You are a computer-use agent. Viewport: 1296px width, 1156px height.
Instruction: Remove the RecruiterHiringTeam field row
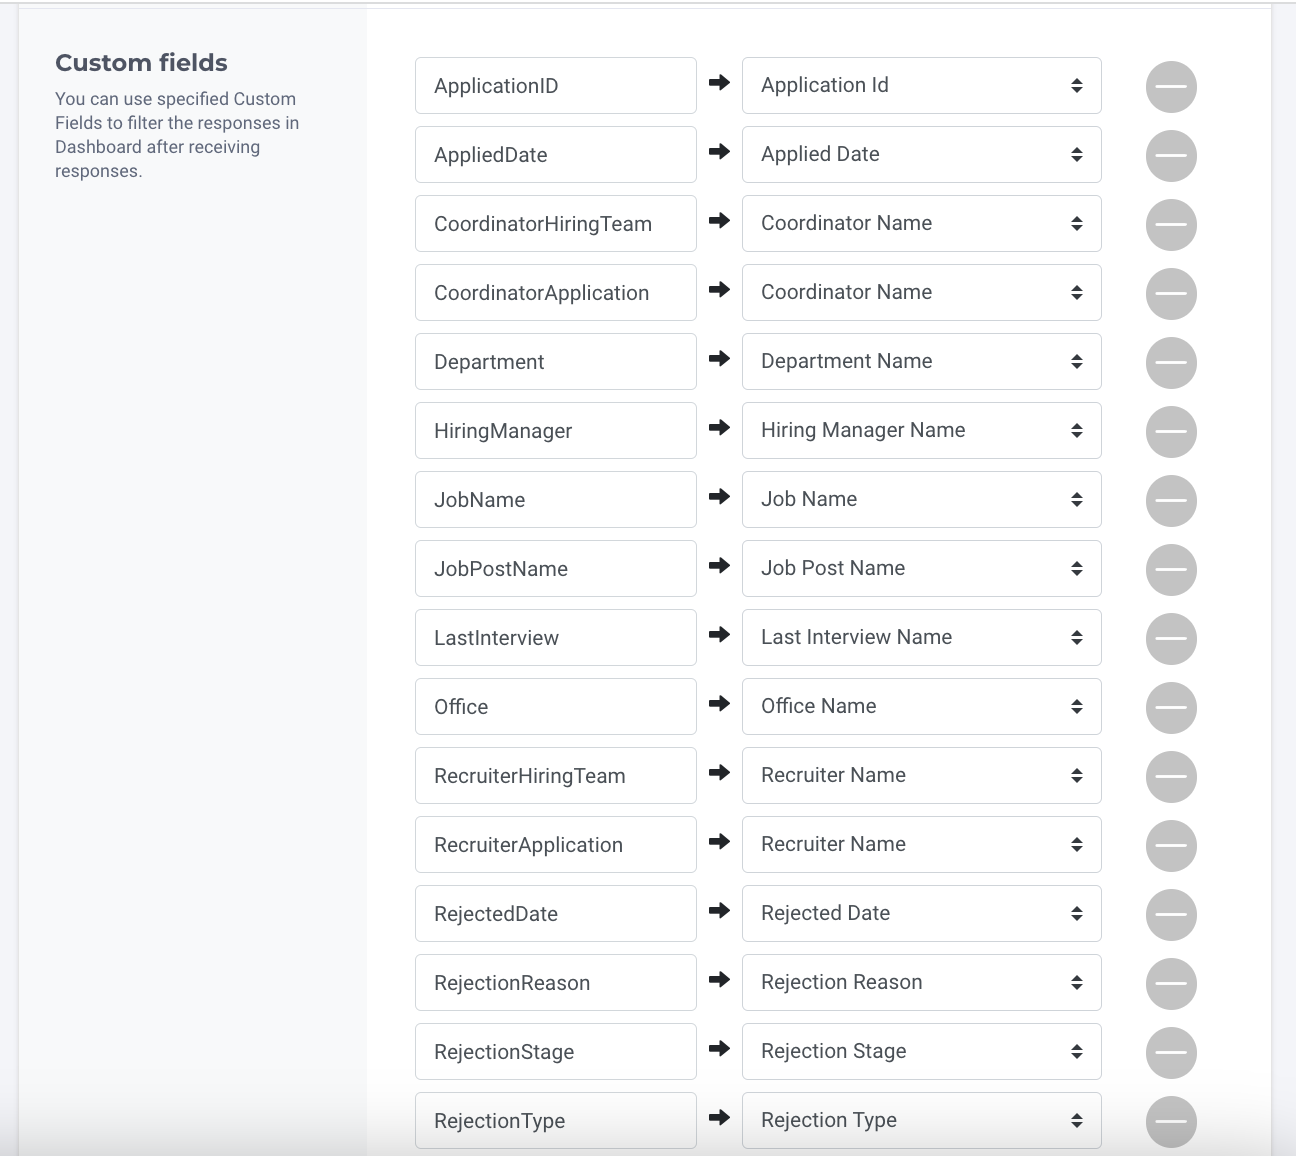coord(1171,777)
